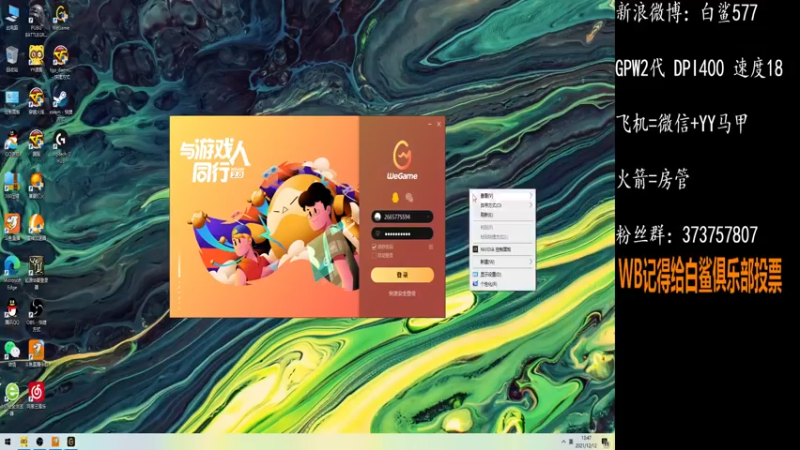Open the taskbar clock and date
Viewport: 800px width, 450px height.
tap(586, 442)
